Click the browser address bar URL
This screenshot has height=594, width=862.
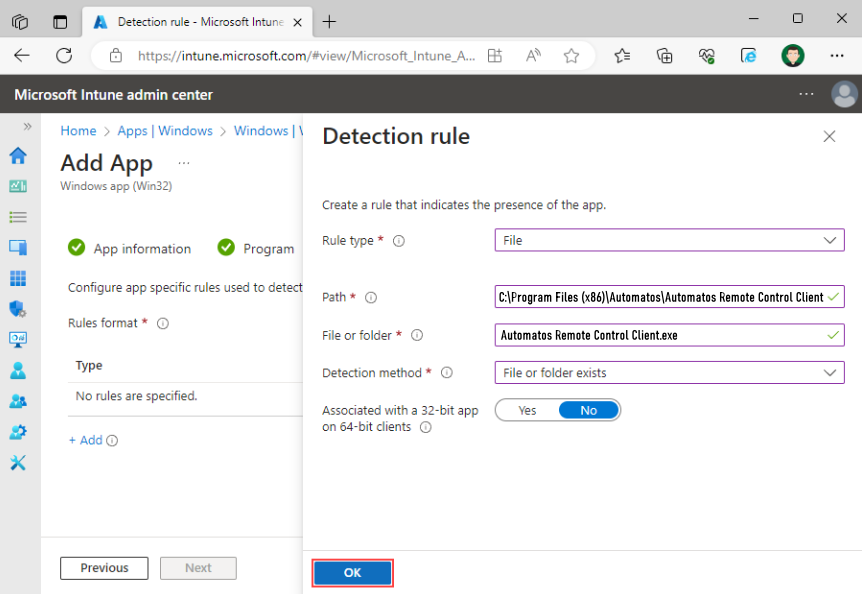(307, 55)
